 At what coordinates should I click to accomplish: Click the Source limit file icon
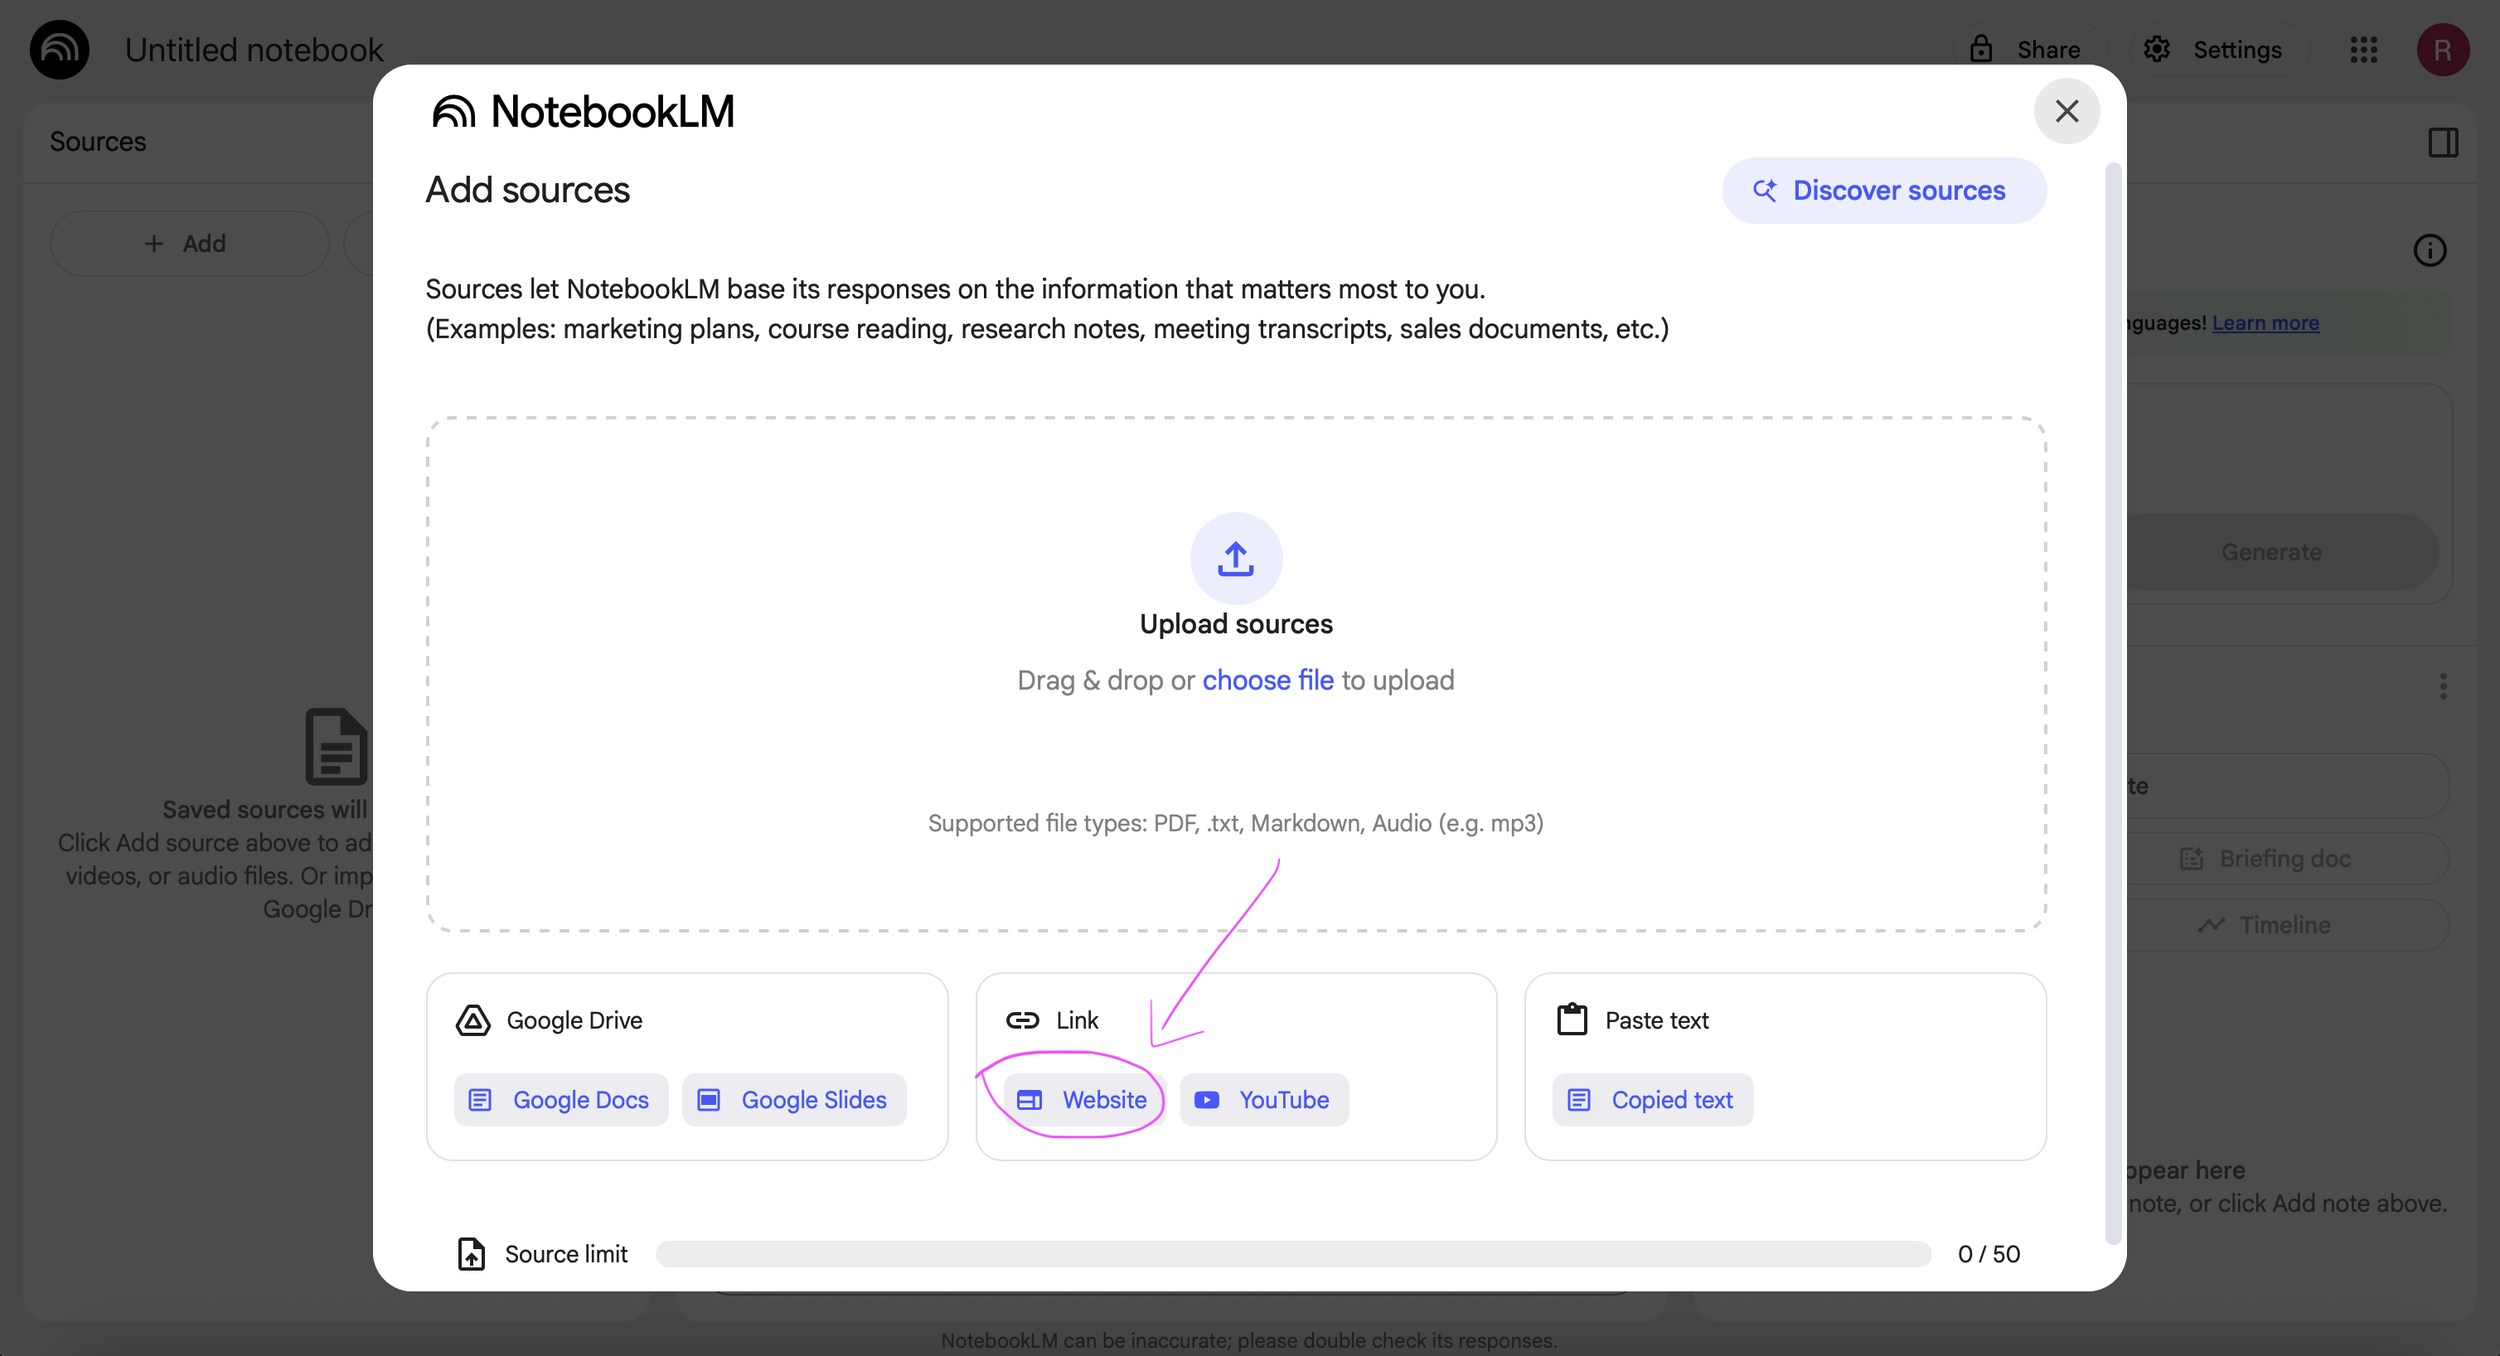(471, 1253)
